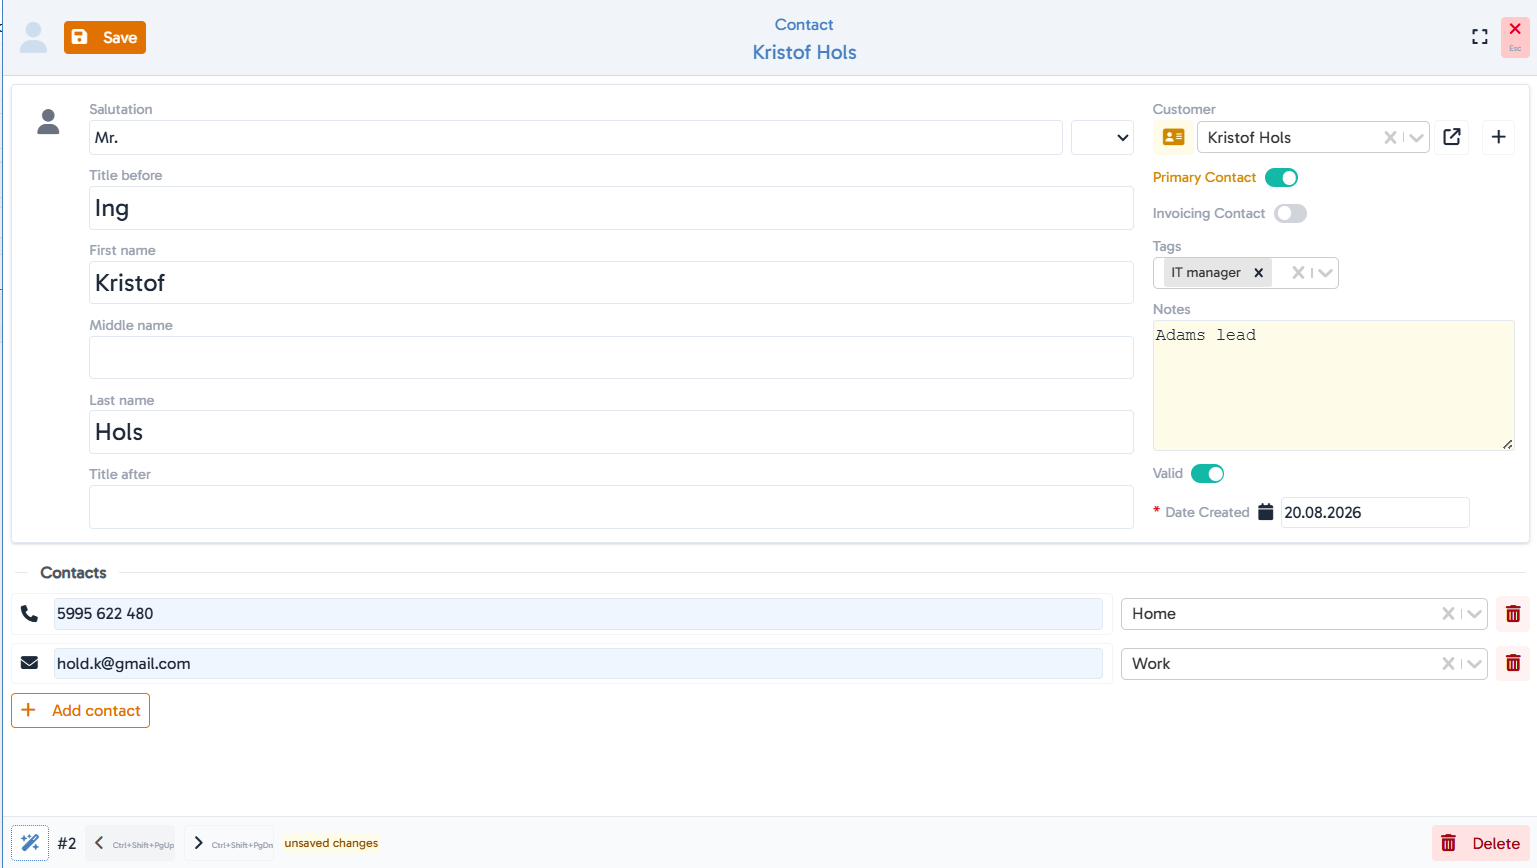Viewport: 1537px width, 868px height.
Task: Open the salutation dropdown
Action: pos(1102,138)
